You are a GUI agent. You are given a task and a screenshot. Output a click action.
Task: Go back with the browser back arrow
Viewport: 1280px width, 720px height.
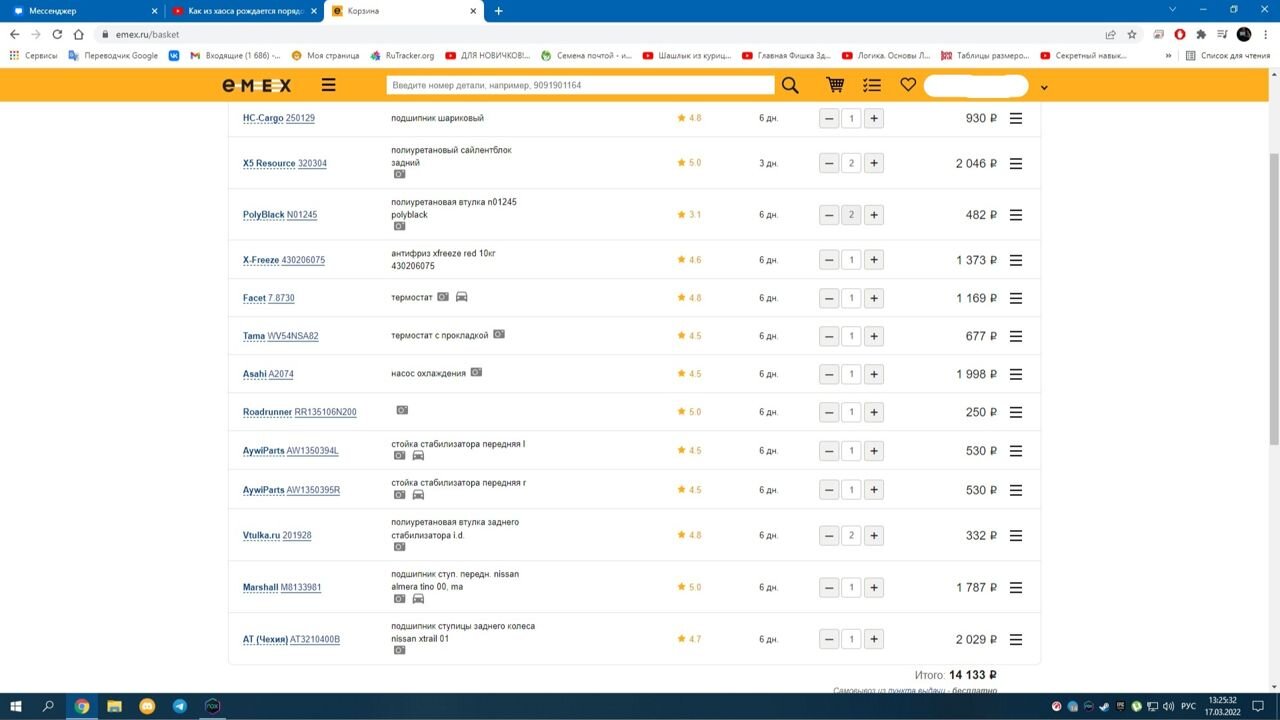pyautogui.click(x=14, y=34)
